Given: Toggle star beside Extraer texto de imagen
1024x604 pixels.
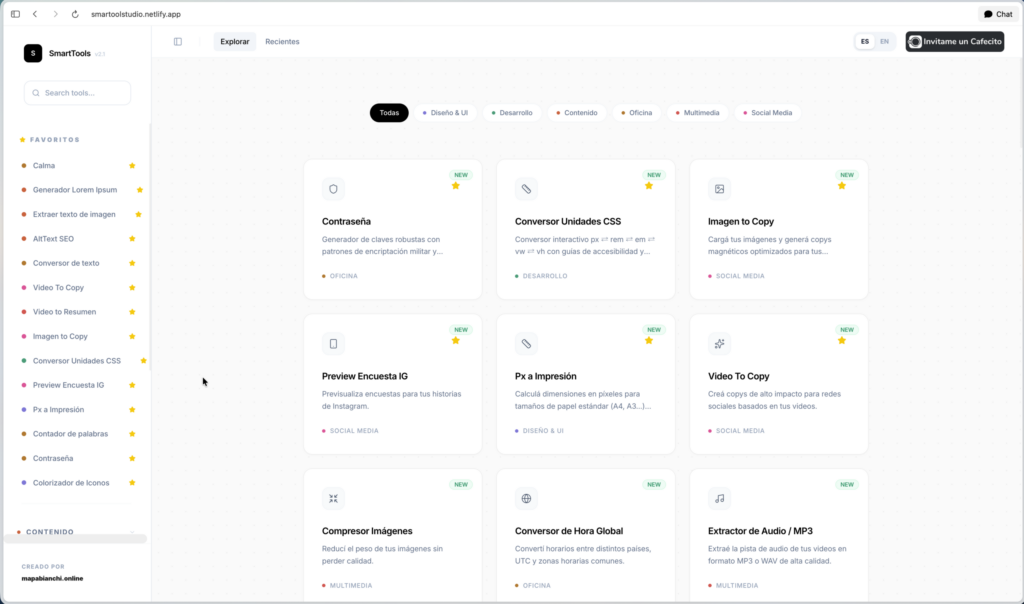Looking at the screenshot, I should 138,214.
